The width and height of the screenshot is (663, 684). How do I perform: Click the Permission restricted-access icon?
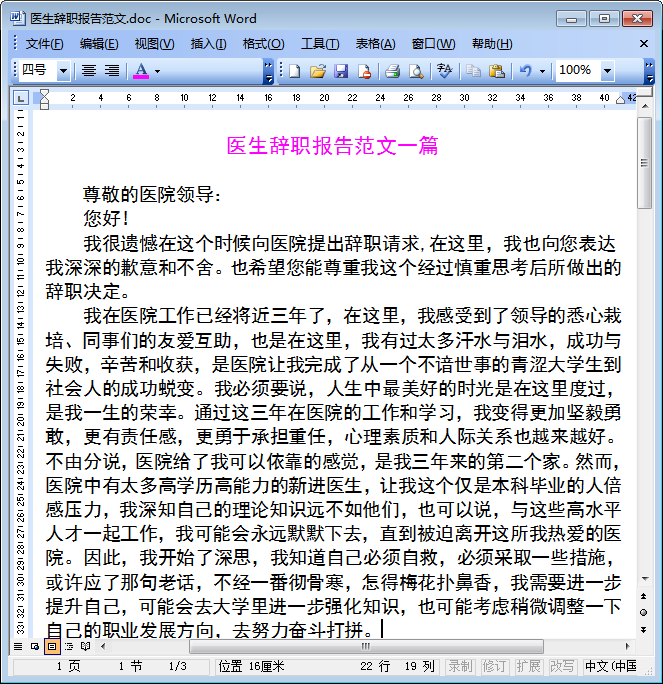(x=364, y=71)
